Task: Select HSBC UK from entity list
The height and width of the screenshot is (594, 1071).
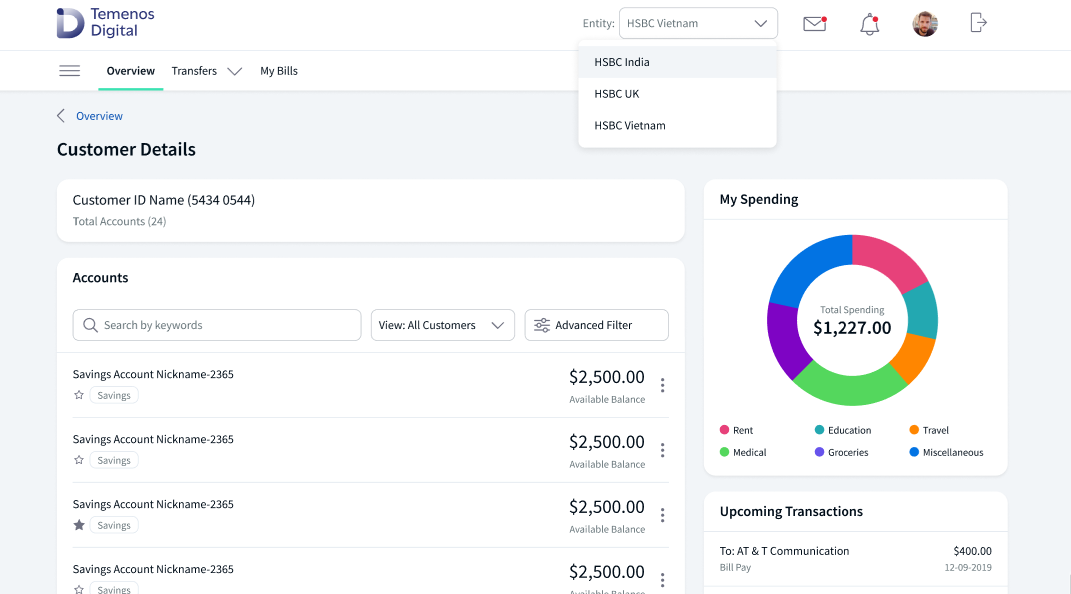Action: (x=678, y=94)
